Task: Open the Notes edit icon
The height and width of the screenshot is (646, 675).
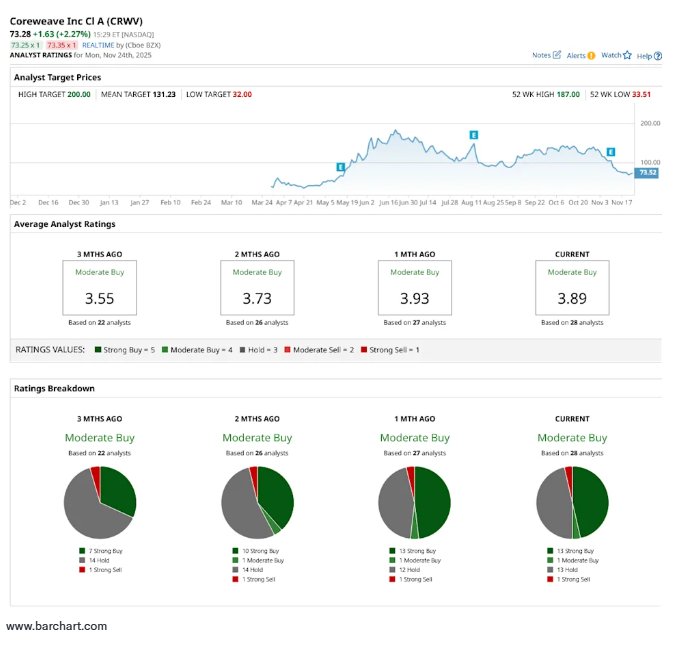Action: click(557, 55)
